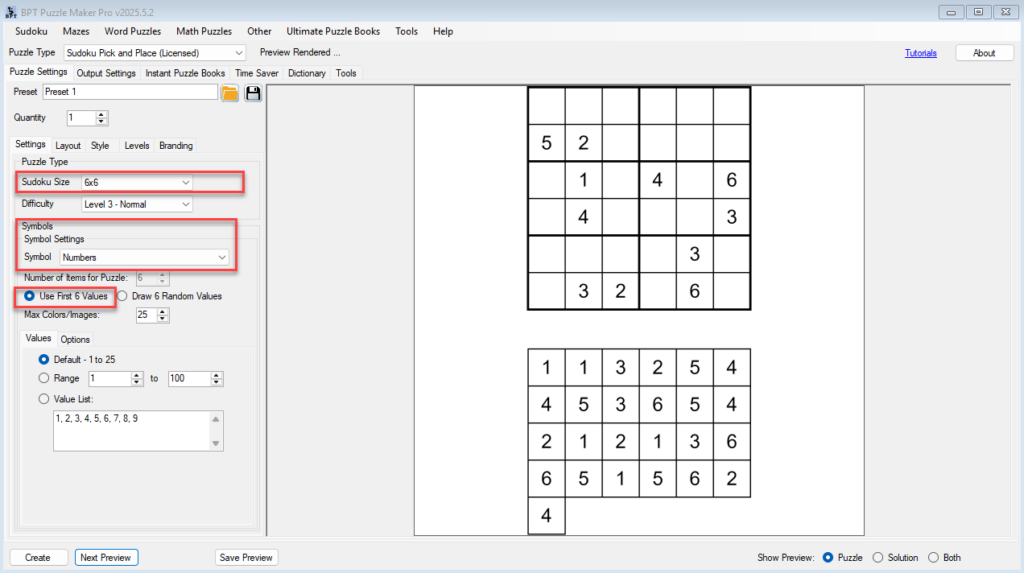
Task: Click the Save Preview button
Action: (x=246, y=558)
